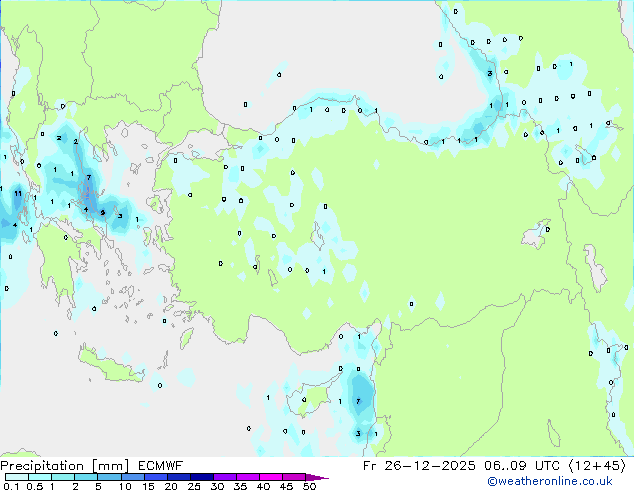Select the forecast offset "(12+45)"
Image resolution: width=634 pixels, height=490 pixels.
point(597,466)
